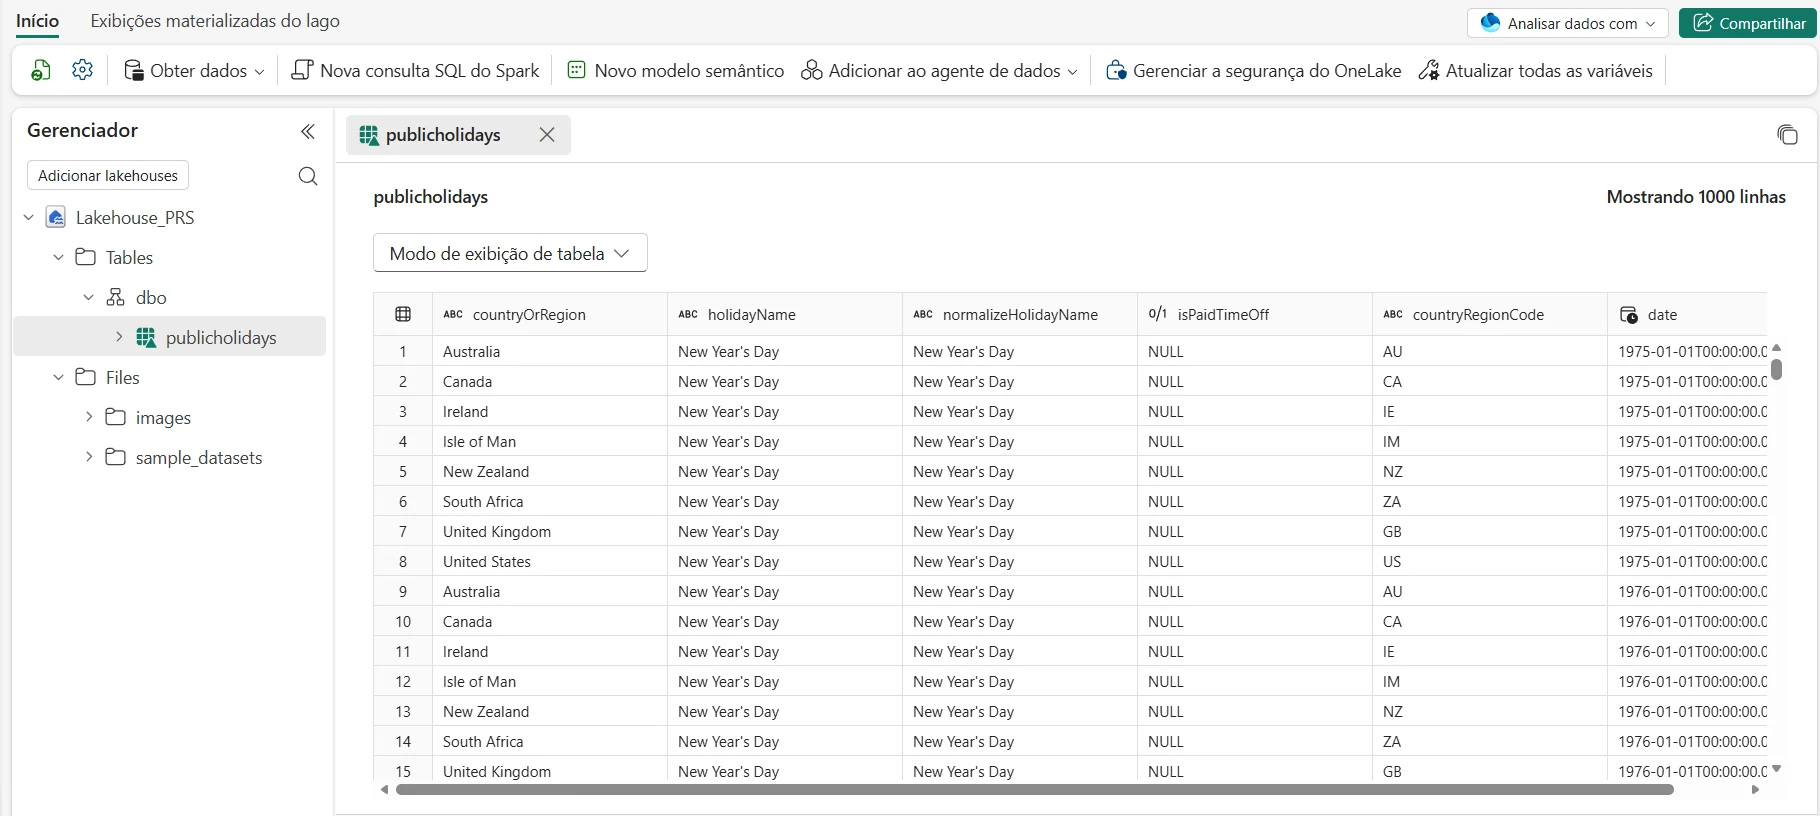The image size is (1820, 816).
Task: Click Atualizar todas as variáveis
Action: (1535, 70)
